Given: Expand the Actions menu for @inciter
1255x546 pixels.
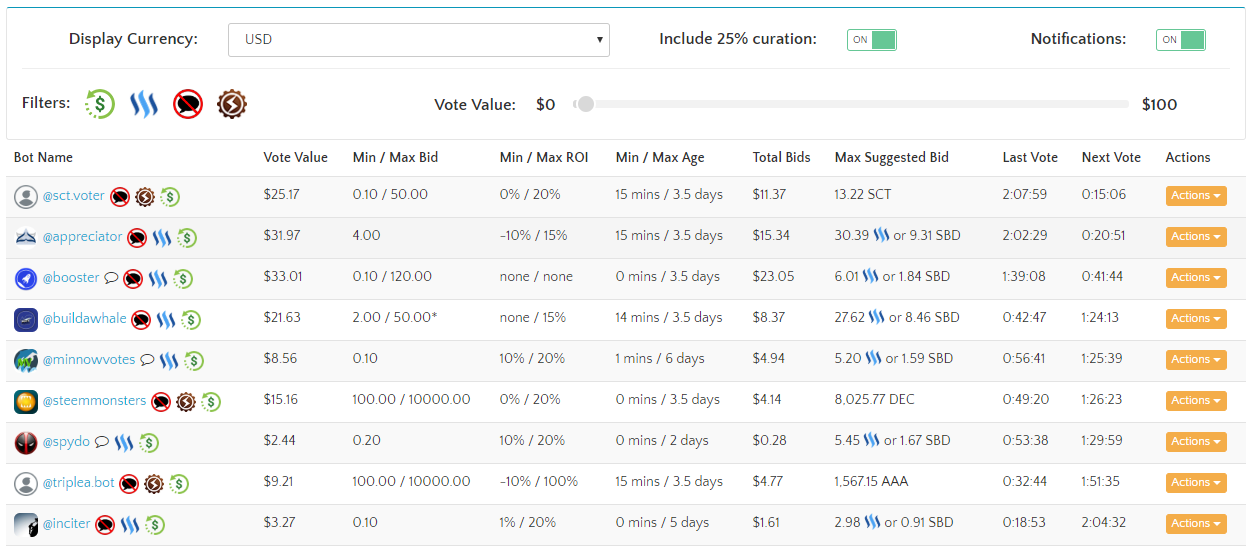Looking at the screenshot, I should pos(1195,524).
